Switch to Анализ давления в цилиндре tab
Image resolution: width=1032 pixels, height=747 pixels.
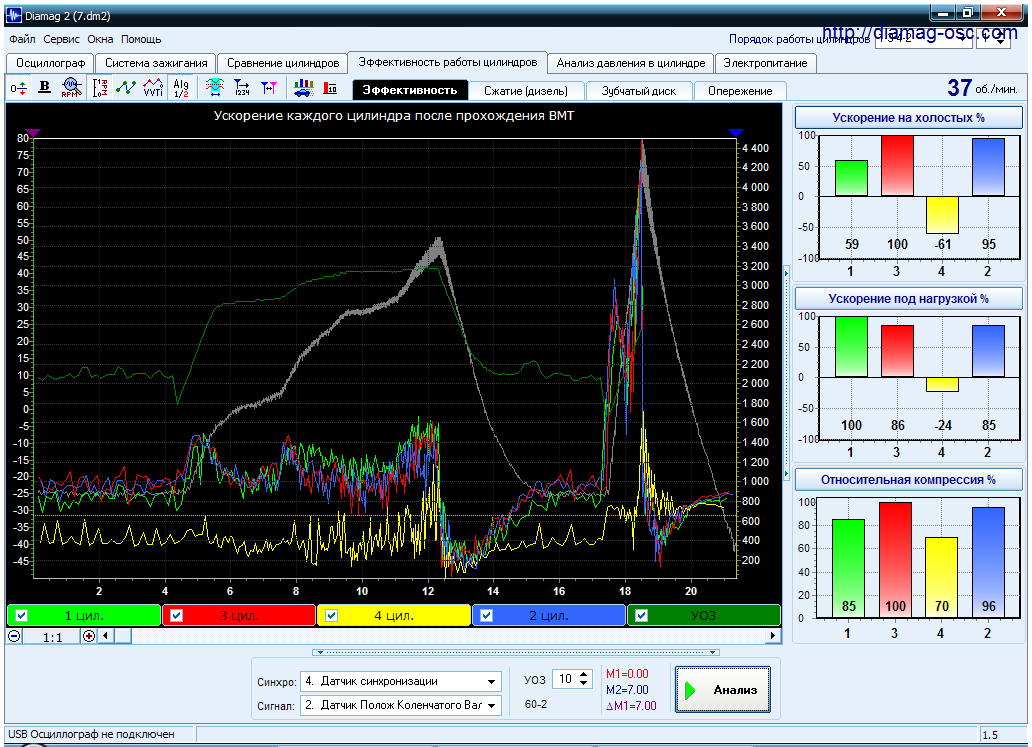click(631, 63)
